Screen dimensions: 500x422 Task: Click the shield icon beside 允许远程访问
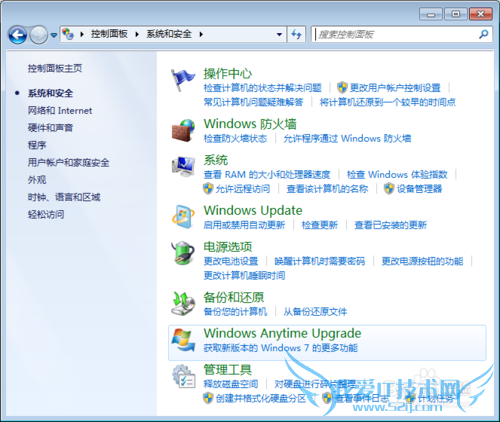click(x=208, y=189)
